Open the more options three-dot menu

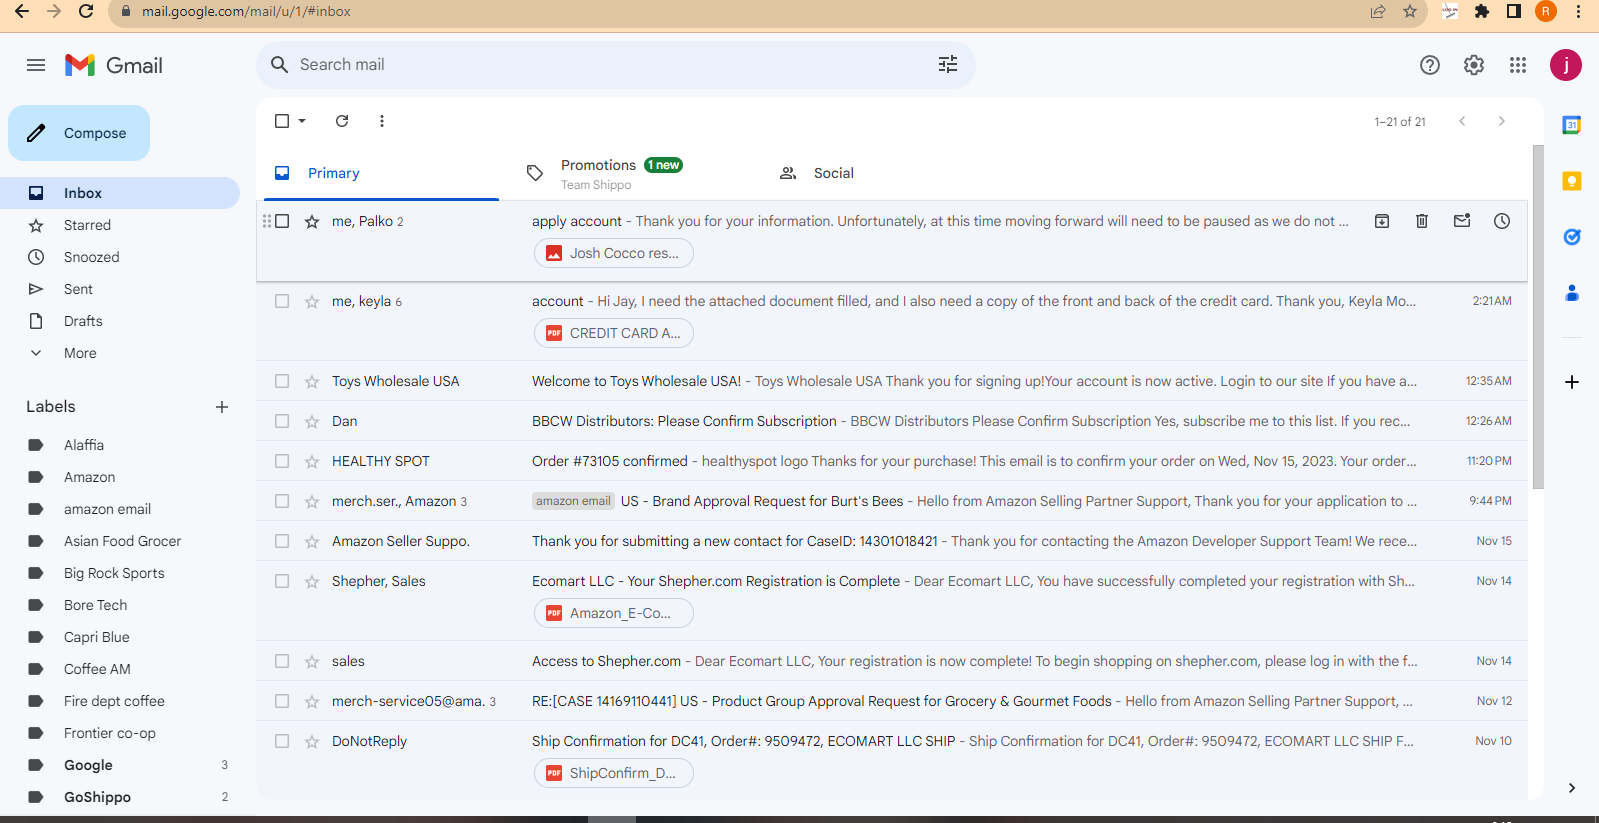click(382, 121)
